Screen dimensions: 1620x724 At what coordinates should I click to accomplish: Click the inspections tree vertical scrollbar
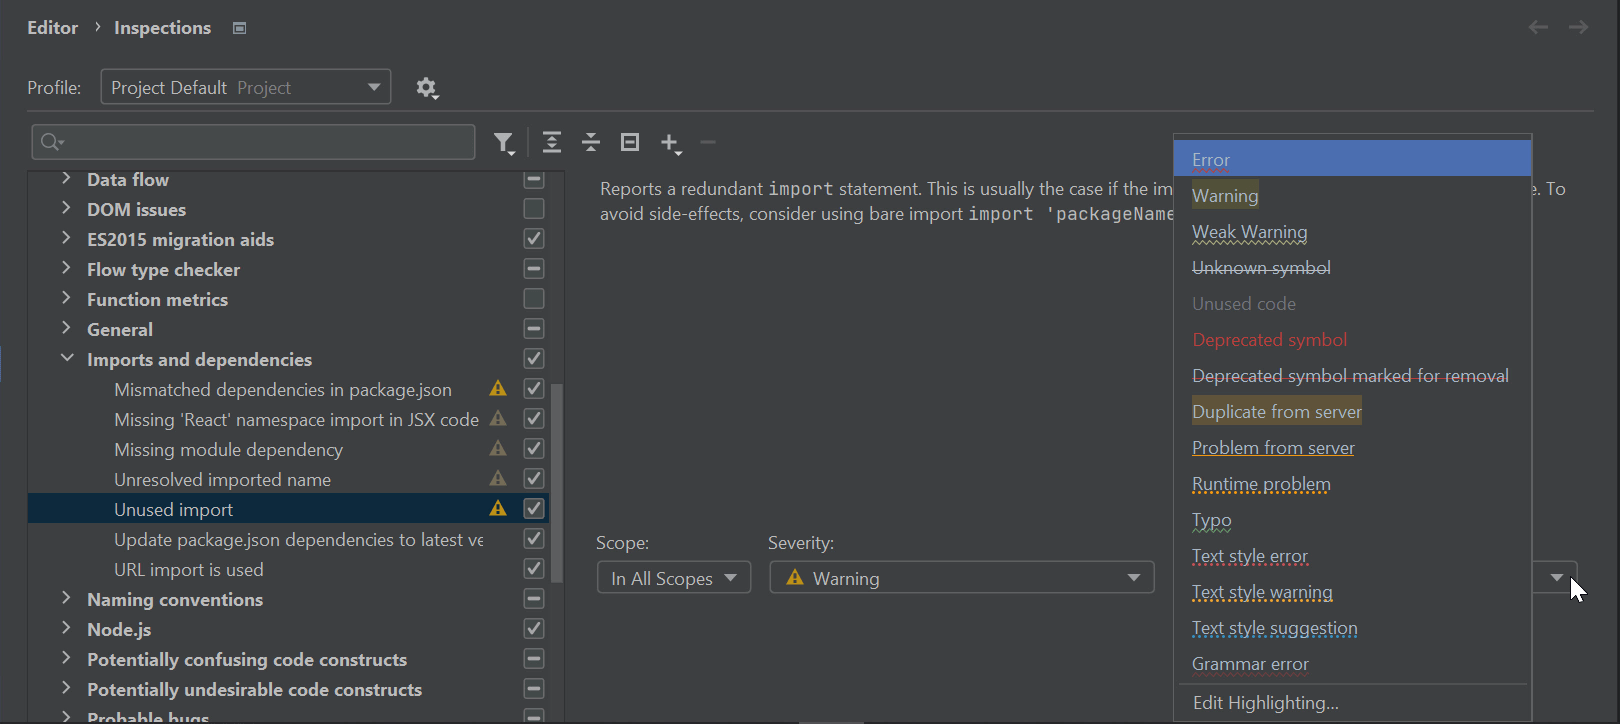tap(557, 450)
